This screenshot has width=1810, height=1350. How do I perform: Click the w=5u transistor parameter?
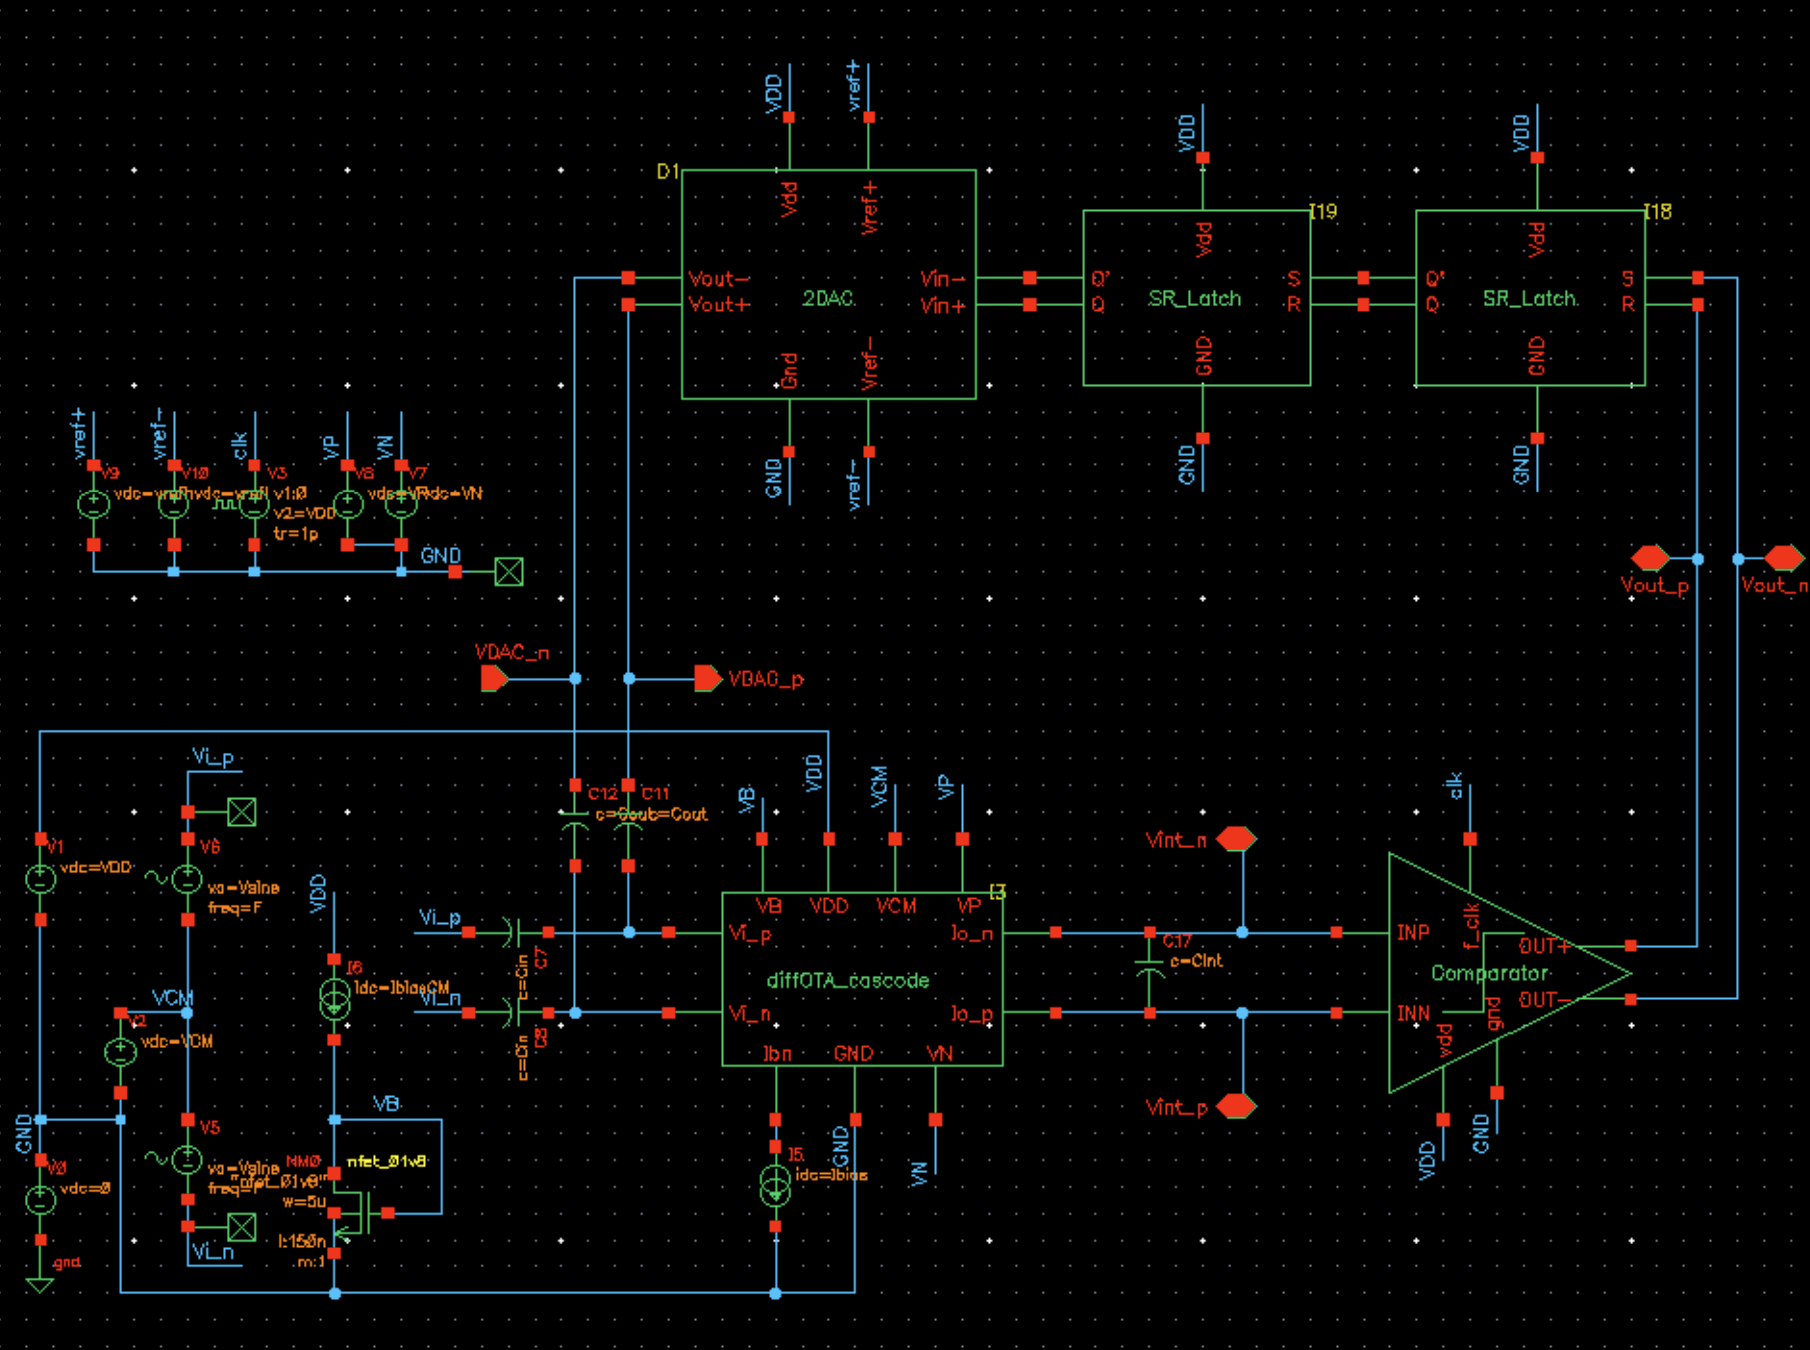click(x=304, y=1201)
